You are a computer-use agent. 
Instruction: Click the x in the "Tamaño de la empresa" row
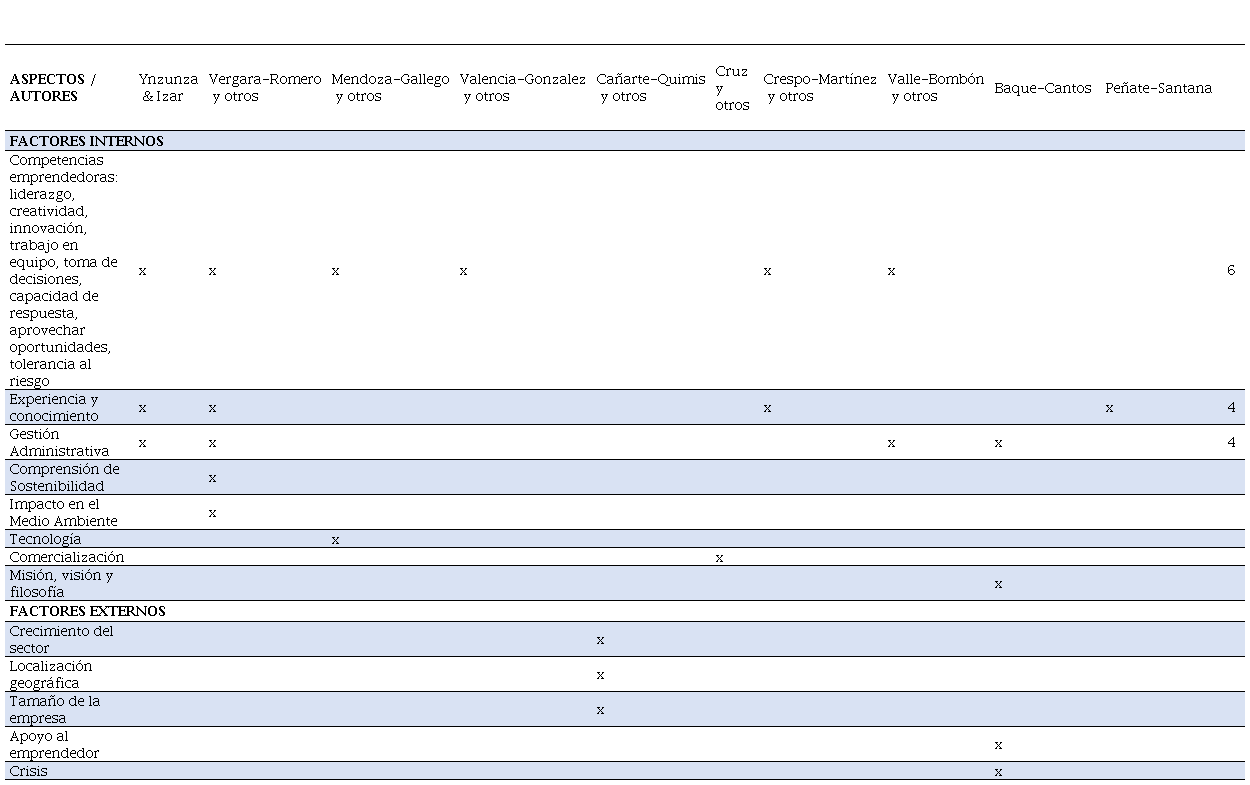tap(600, 710)
